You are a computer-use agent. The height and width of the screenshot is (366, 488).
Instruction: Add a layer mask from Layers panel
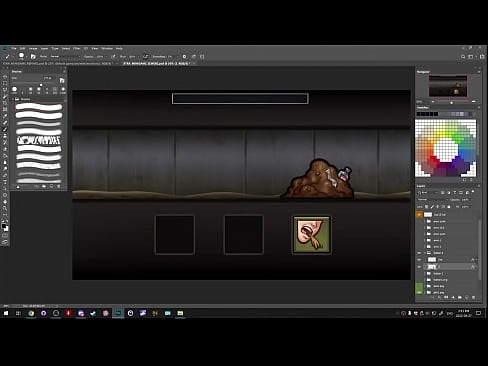(x=446, y=297)
